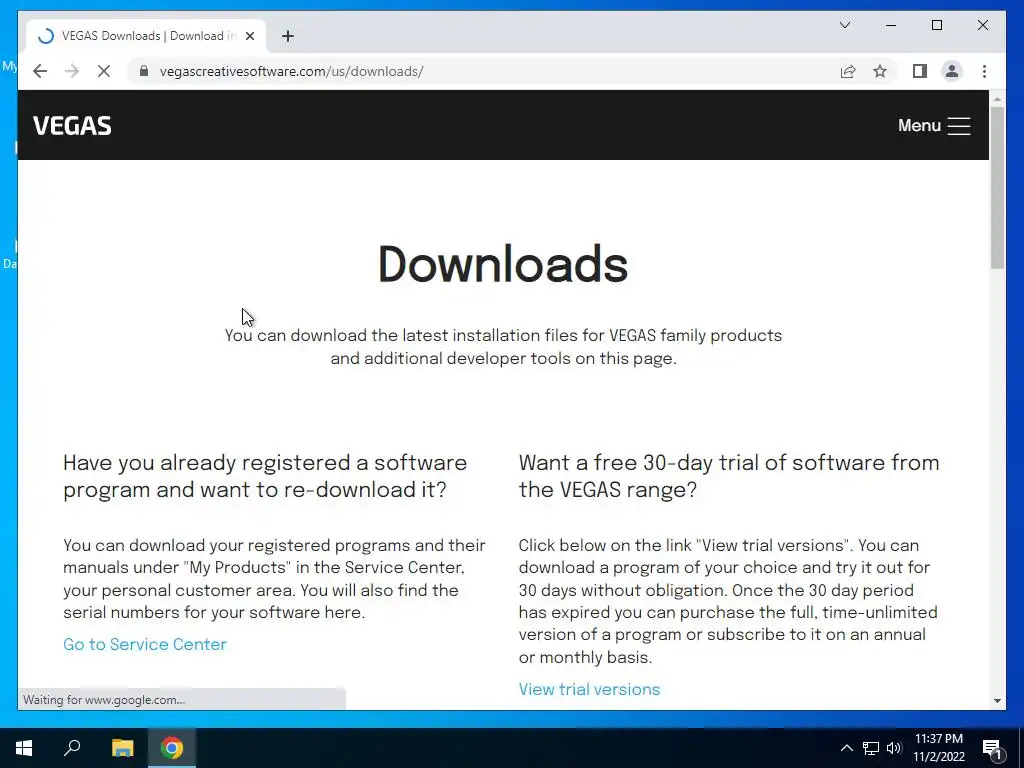Open Windows taskbar search
Viewport: 1024px width, 768px height.
pos(72,748)
